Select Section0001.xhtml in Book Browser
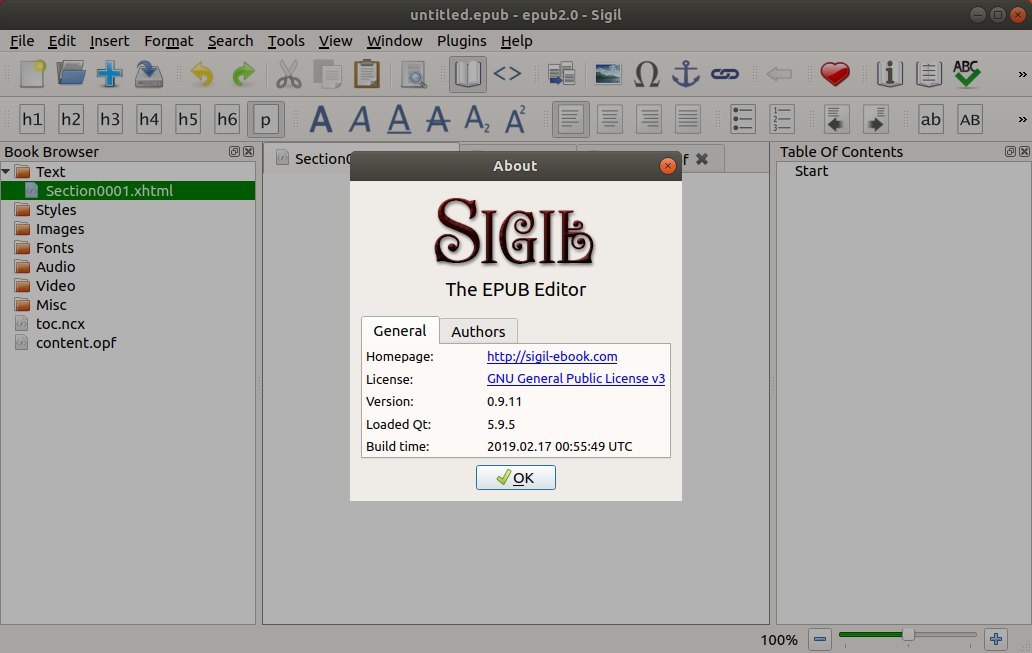 coord(128,191)
